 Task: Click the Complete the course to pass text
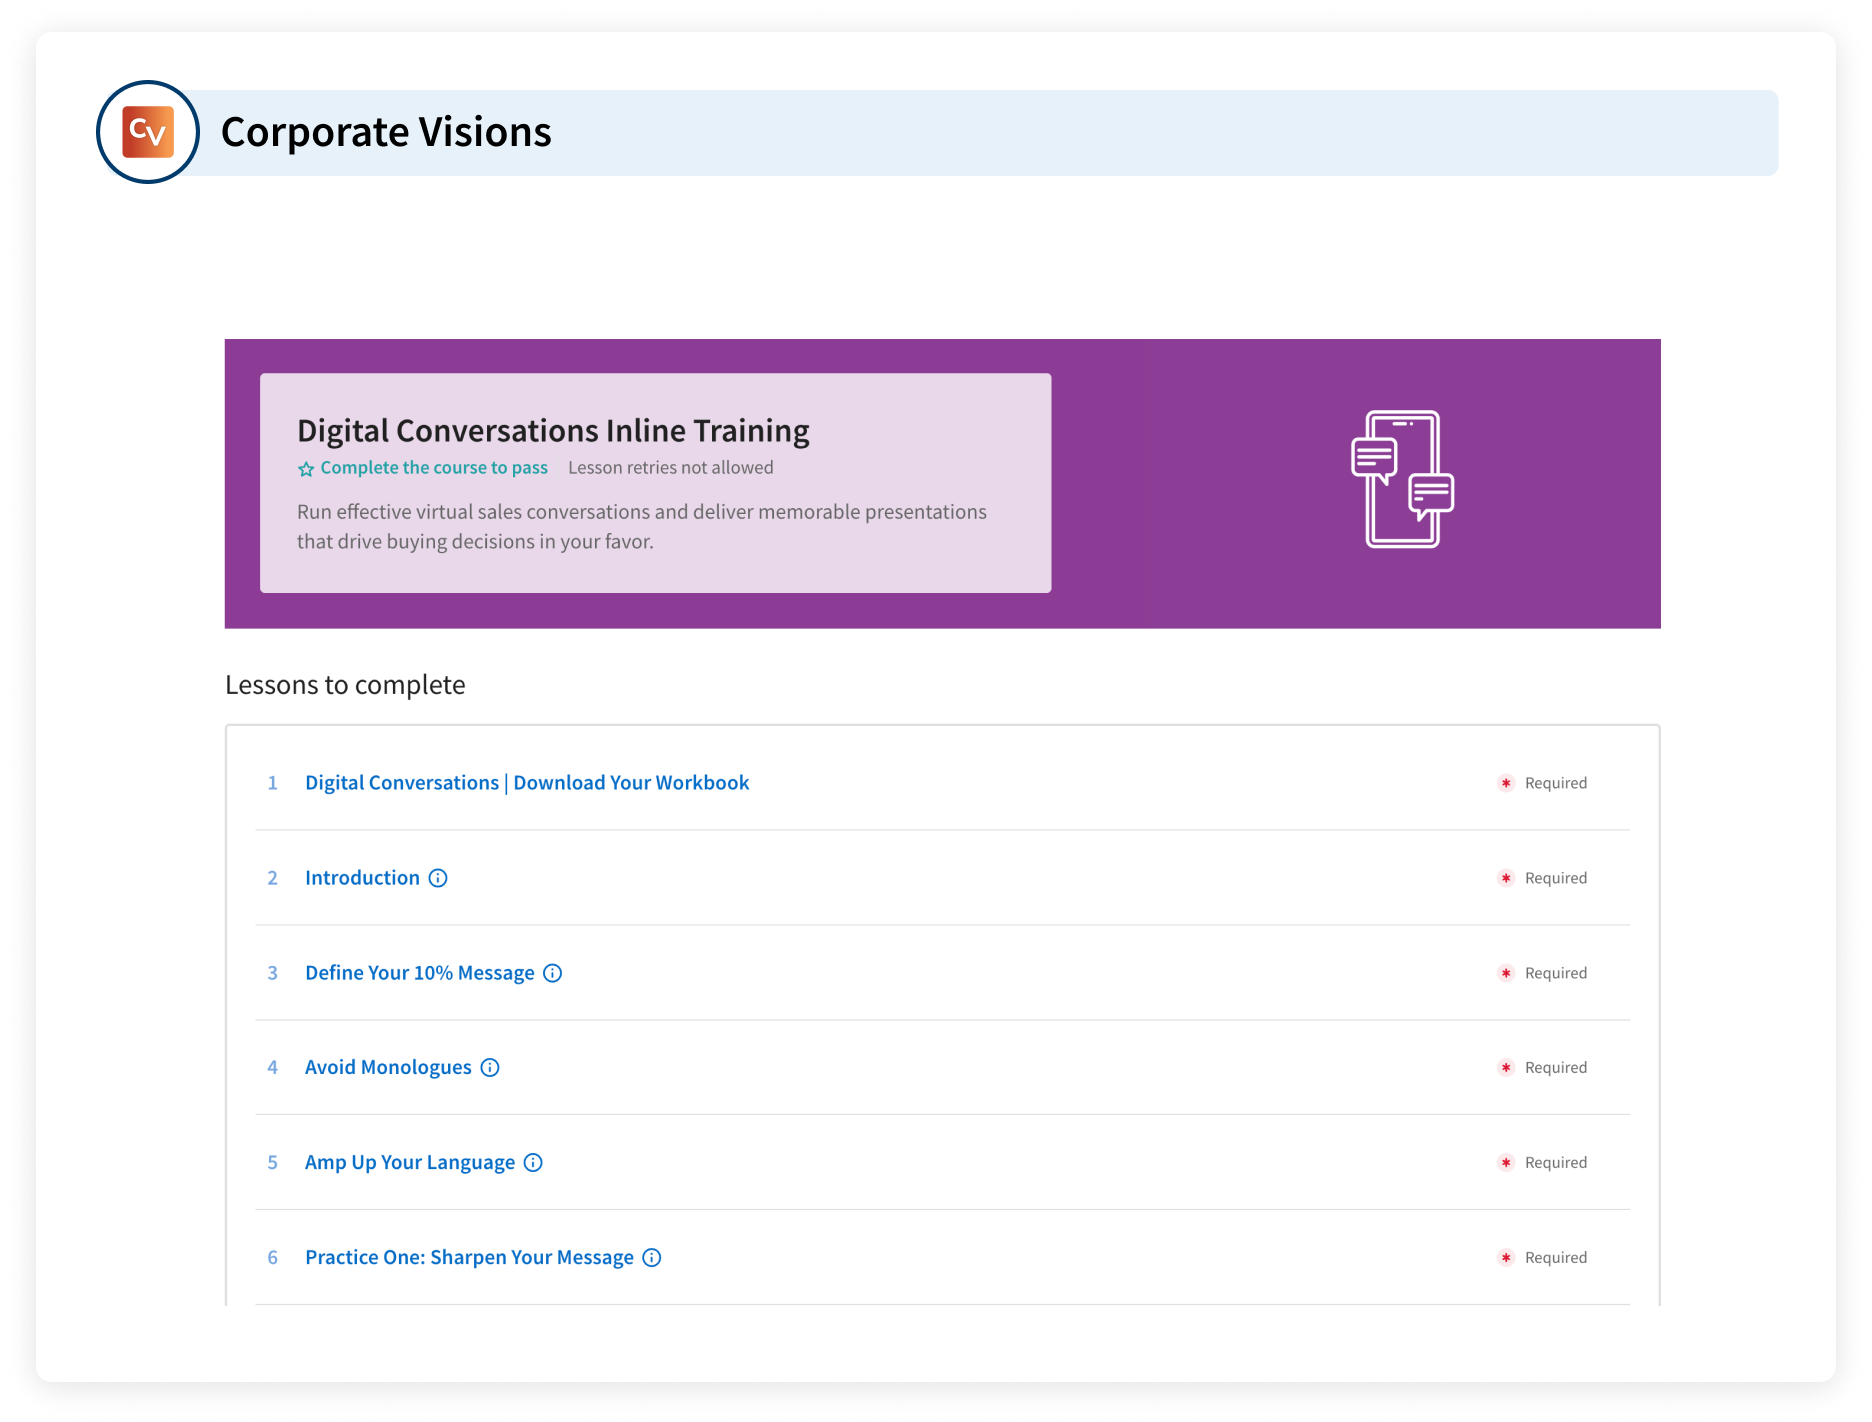(434, 468)
